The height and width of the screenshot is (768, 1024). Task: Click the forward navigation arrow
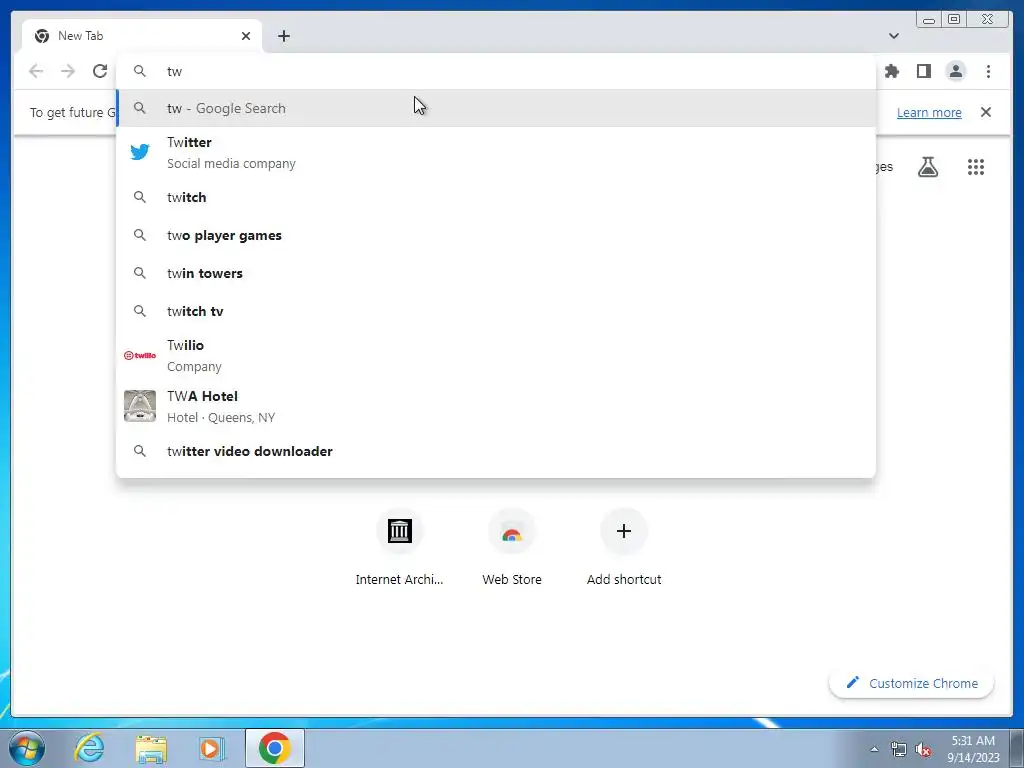click(x=68, y=71)
